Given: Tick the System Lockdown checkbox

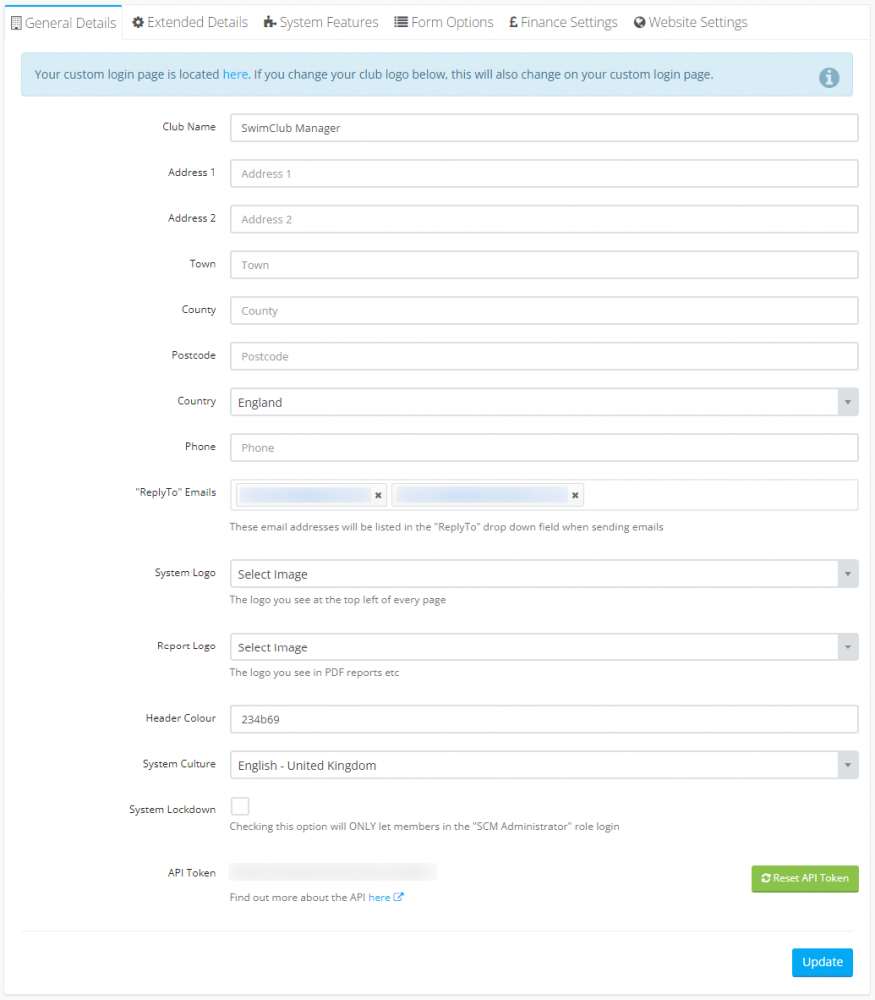Looking at the screenshot, I should click(240, 806).
